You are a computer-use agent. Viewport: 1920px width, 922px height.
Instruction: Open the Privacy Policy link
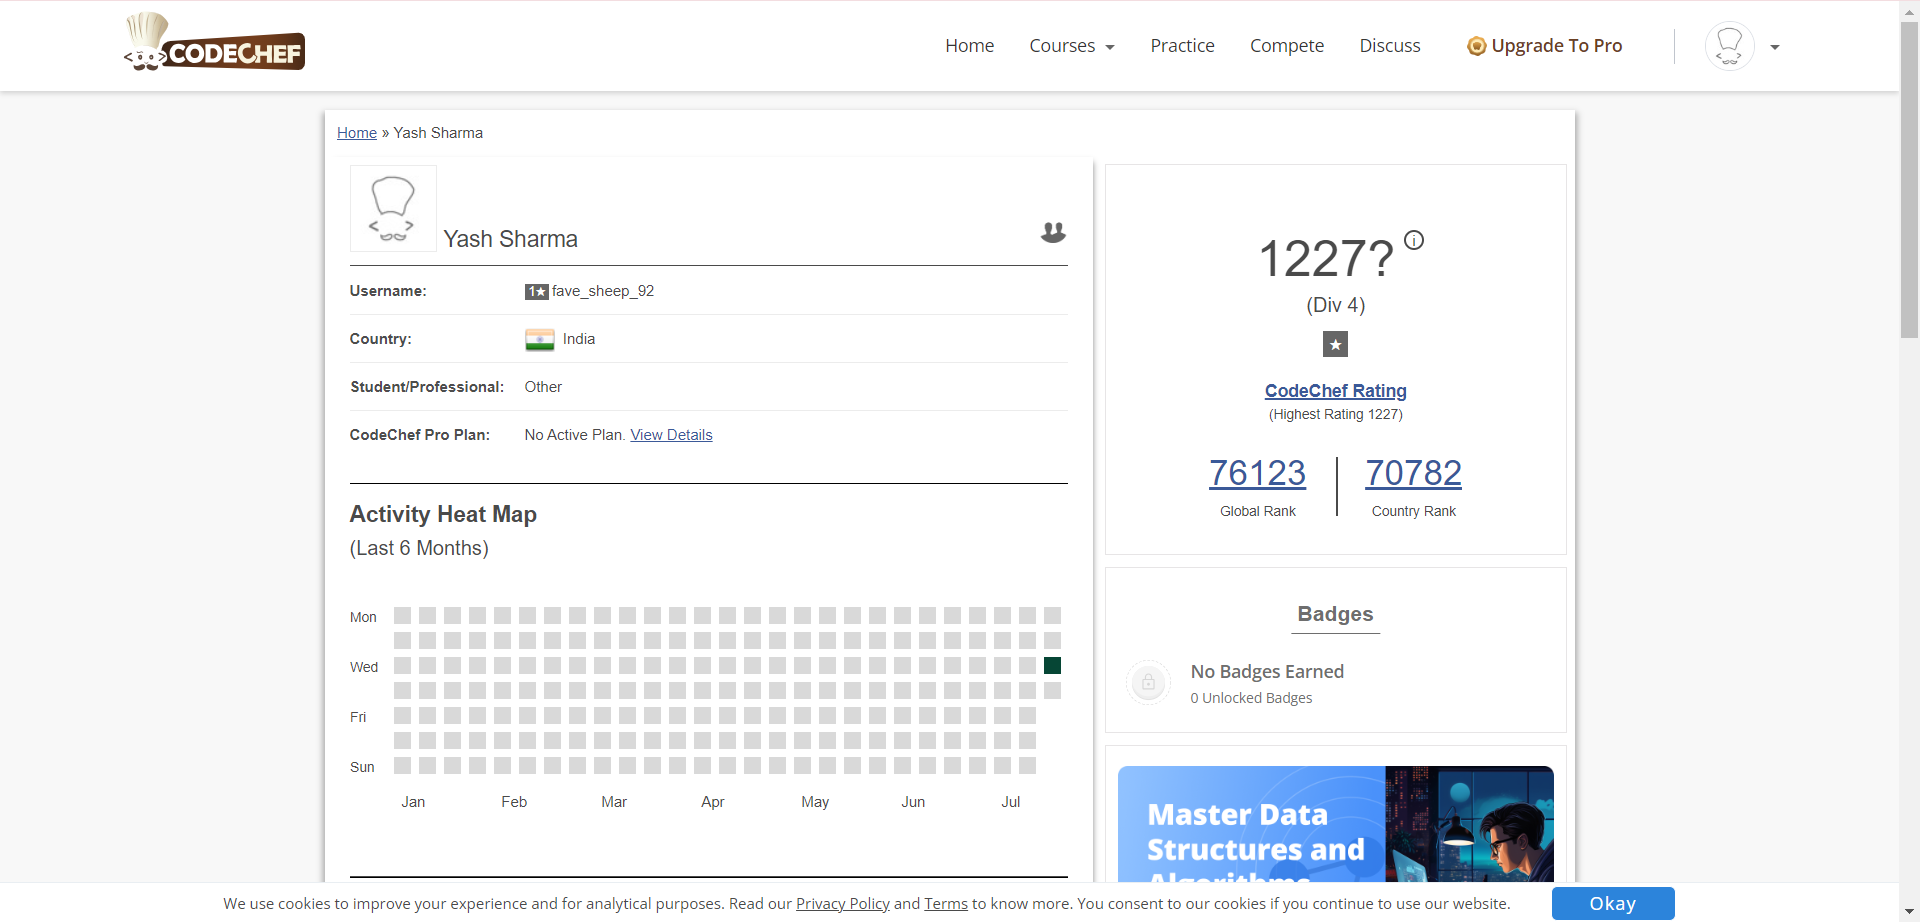(x=842, y=904)
